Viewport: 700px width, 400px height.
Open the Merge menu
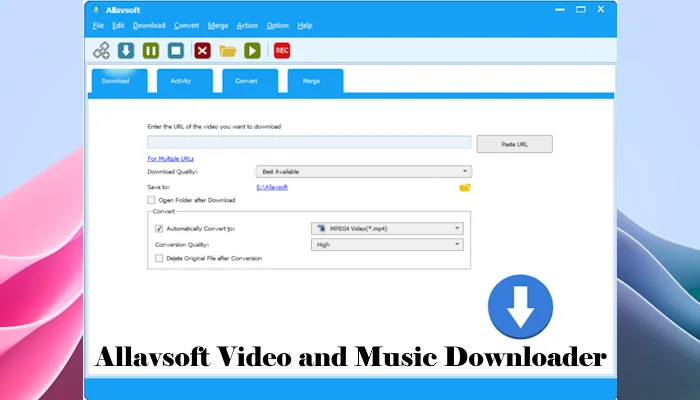click(x=218, y=25)
